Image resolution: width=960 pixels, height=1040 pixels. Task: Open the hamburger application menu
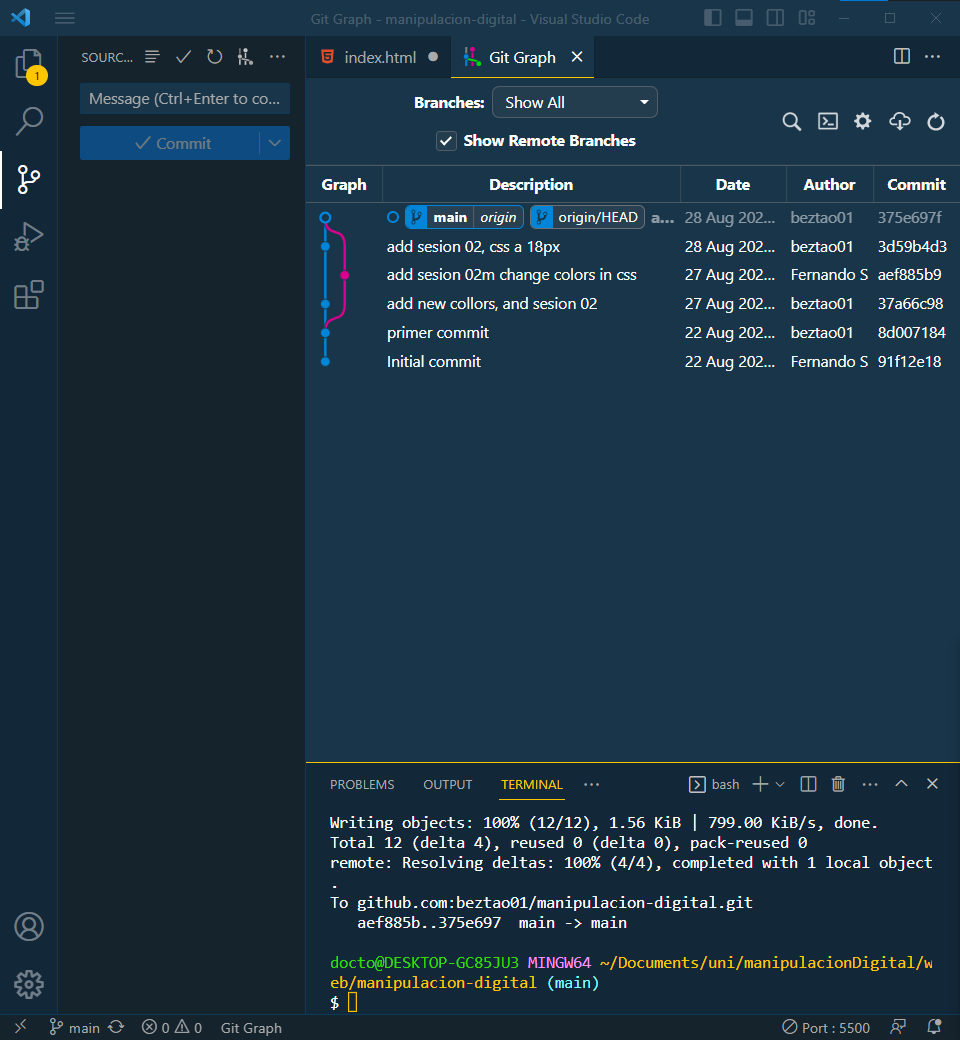[64, 18]
